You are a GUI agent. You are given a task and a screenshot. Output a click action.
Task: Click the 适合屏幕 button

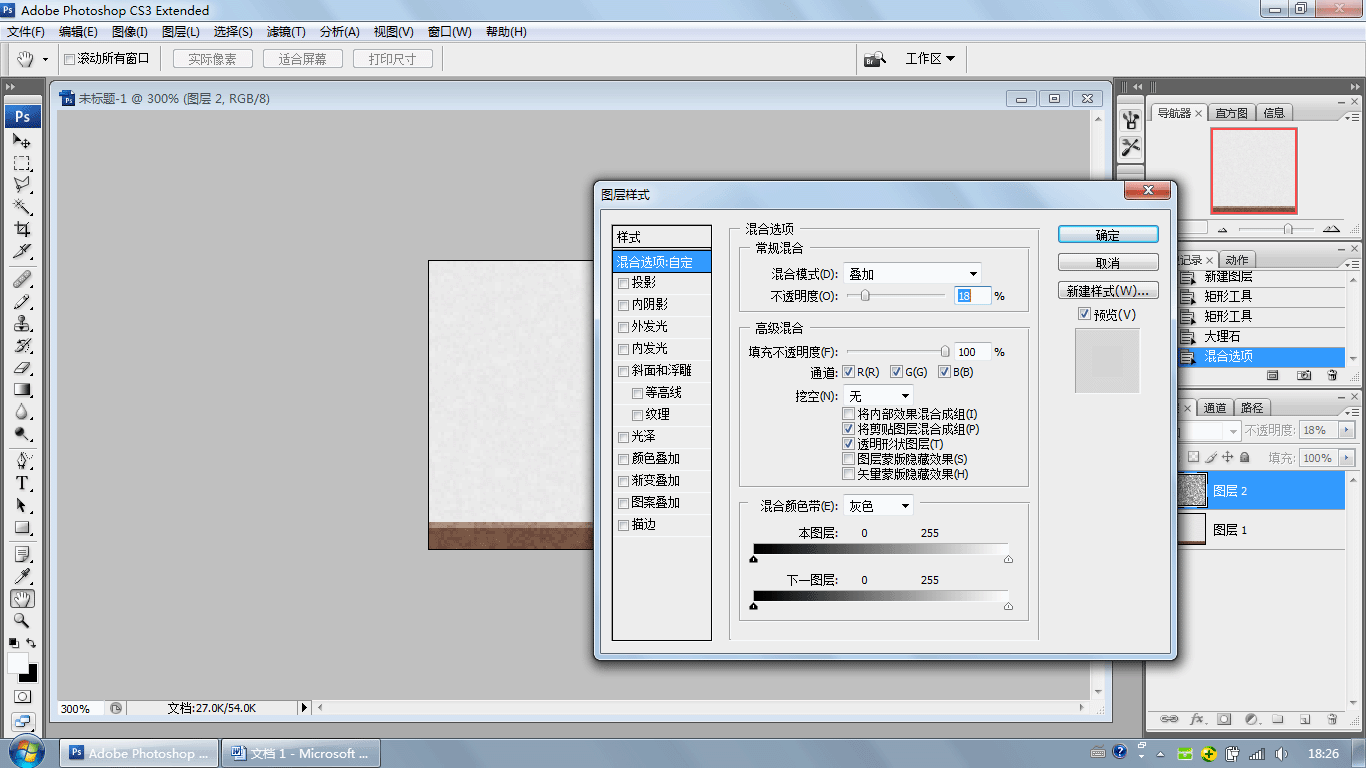pos(303,59)
